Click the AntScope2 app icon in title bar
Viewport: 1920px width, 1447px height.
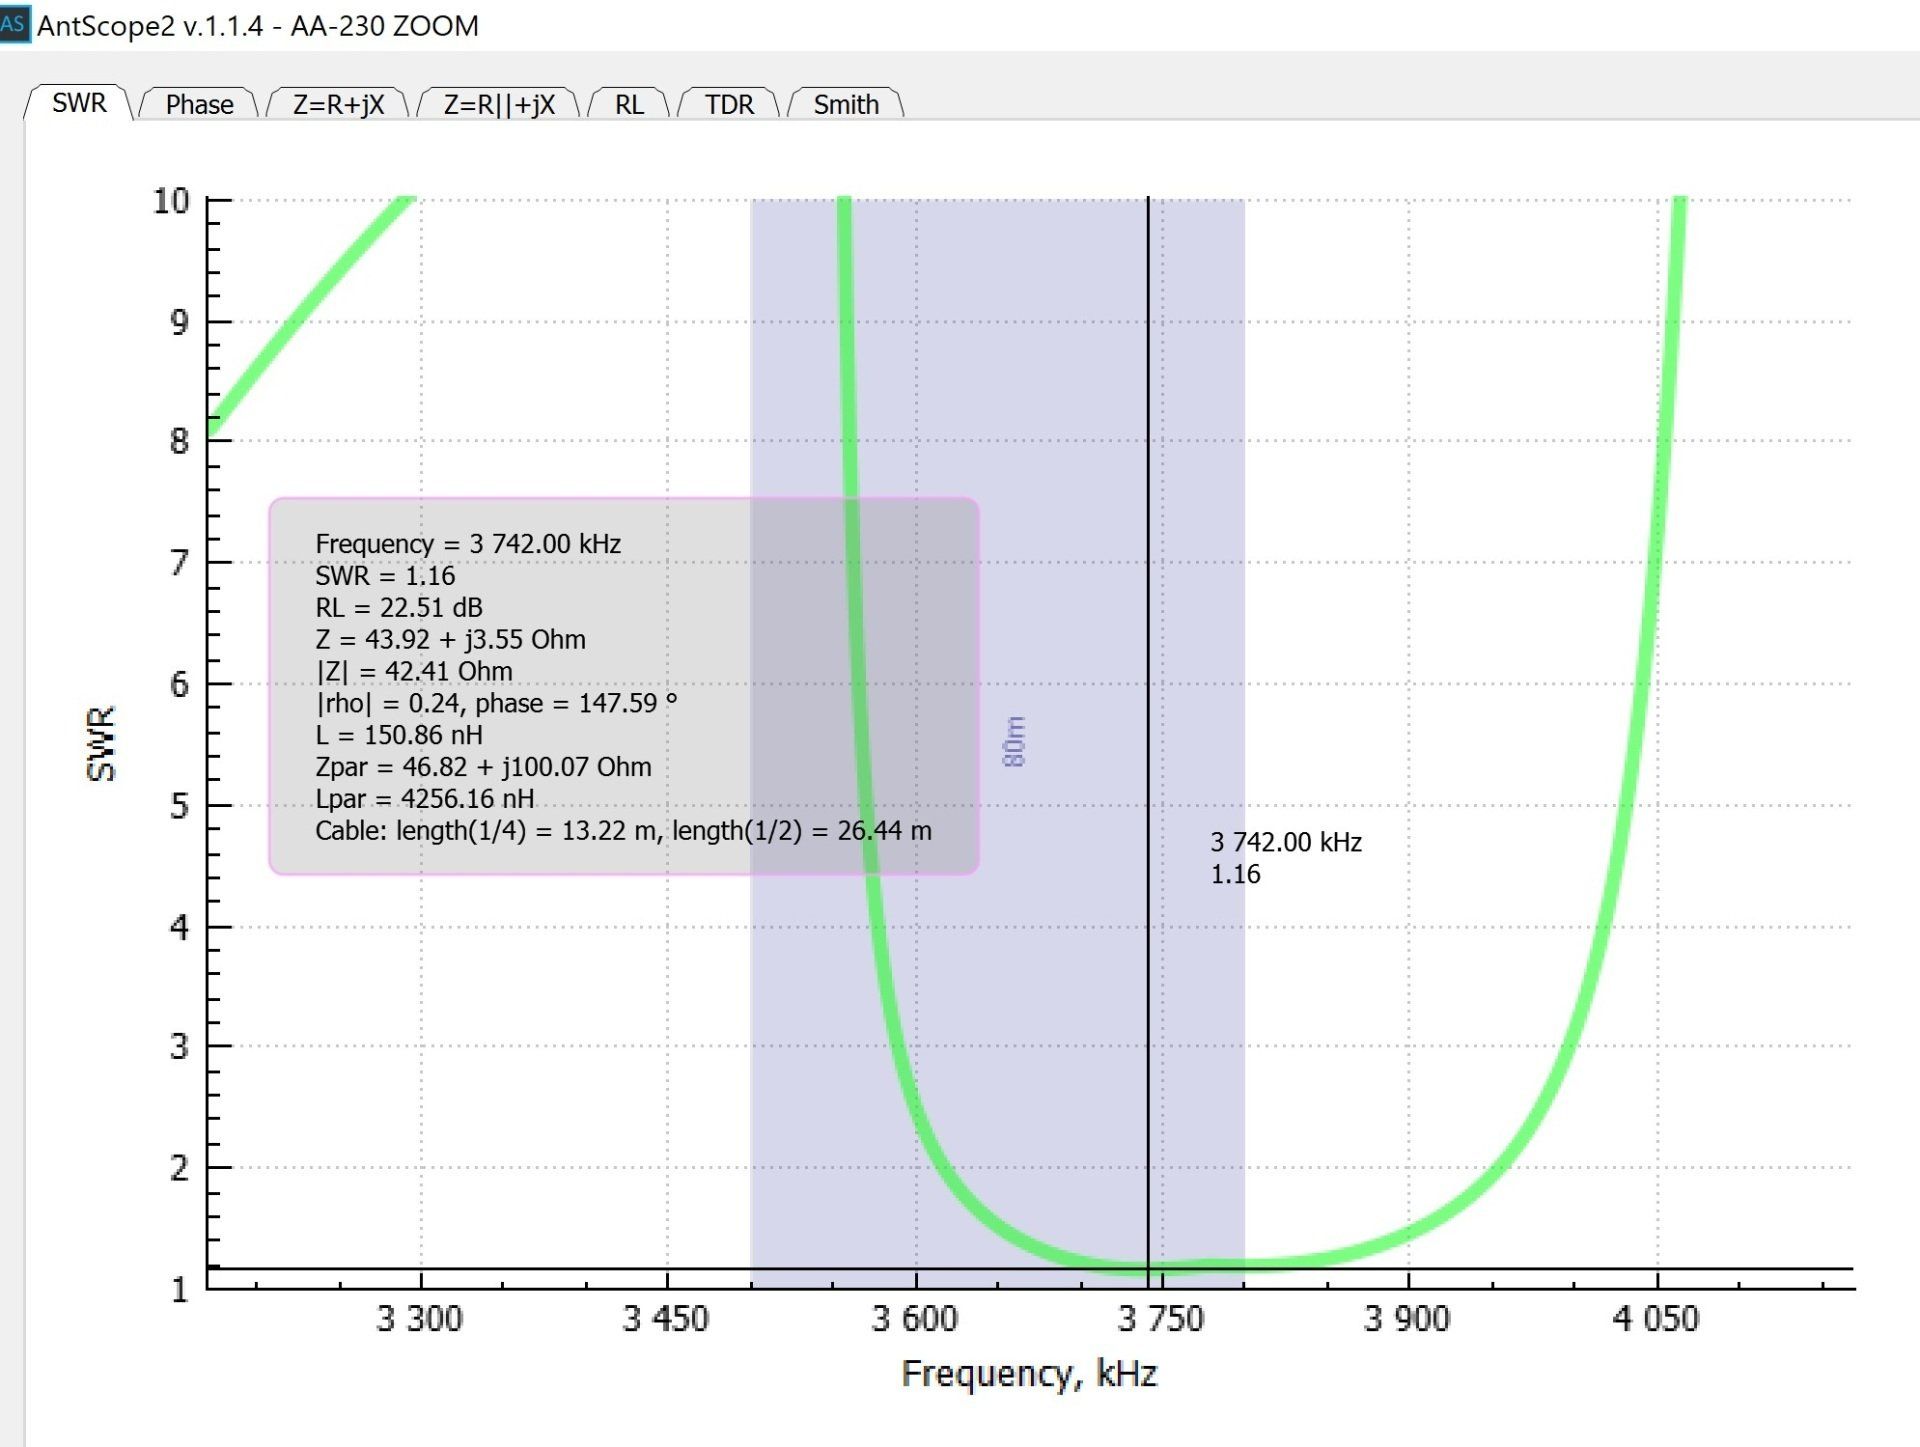[x=14, y=23]
